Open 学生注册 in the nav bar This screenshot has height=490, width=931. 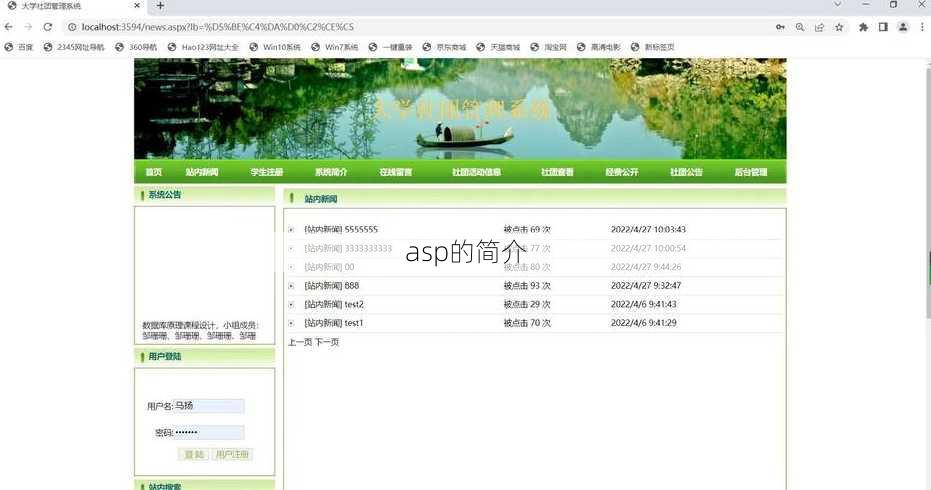[x=267, y=172]
